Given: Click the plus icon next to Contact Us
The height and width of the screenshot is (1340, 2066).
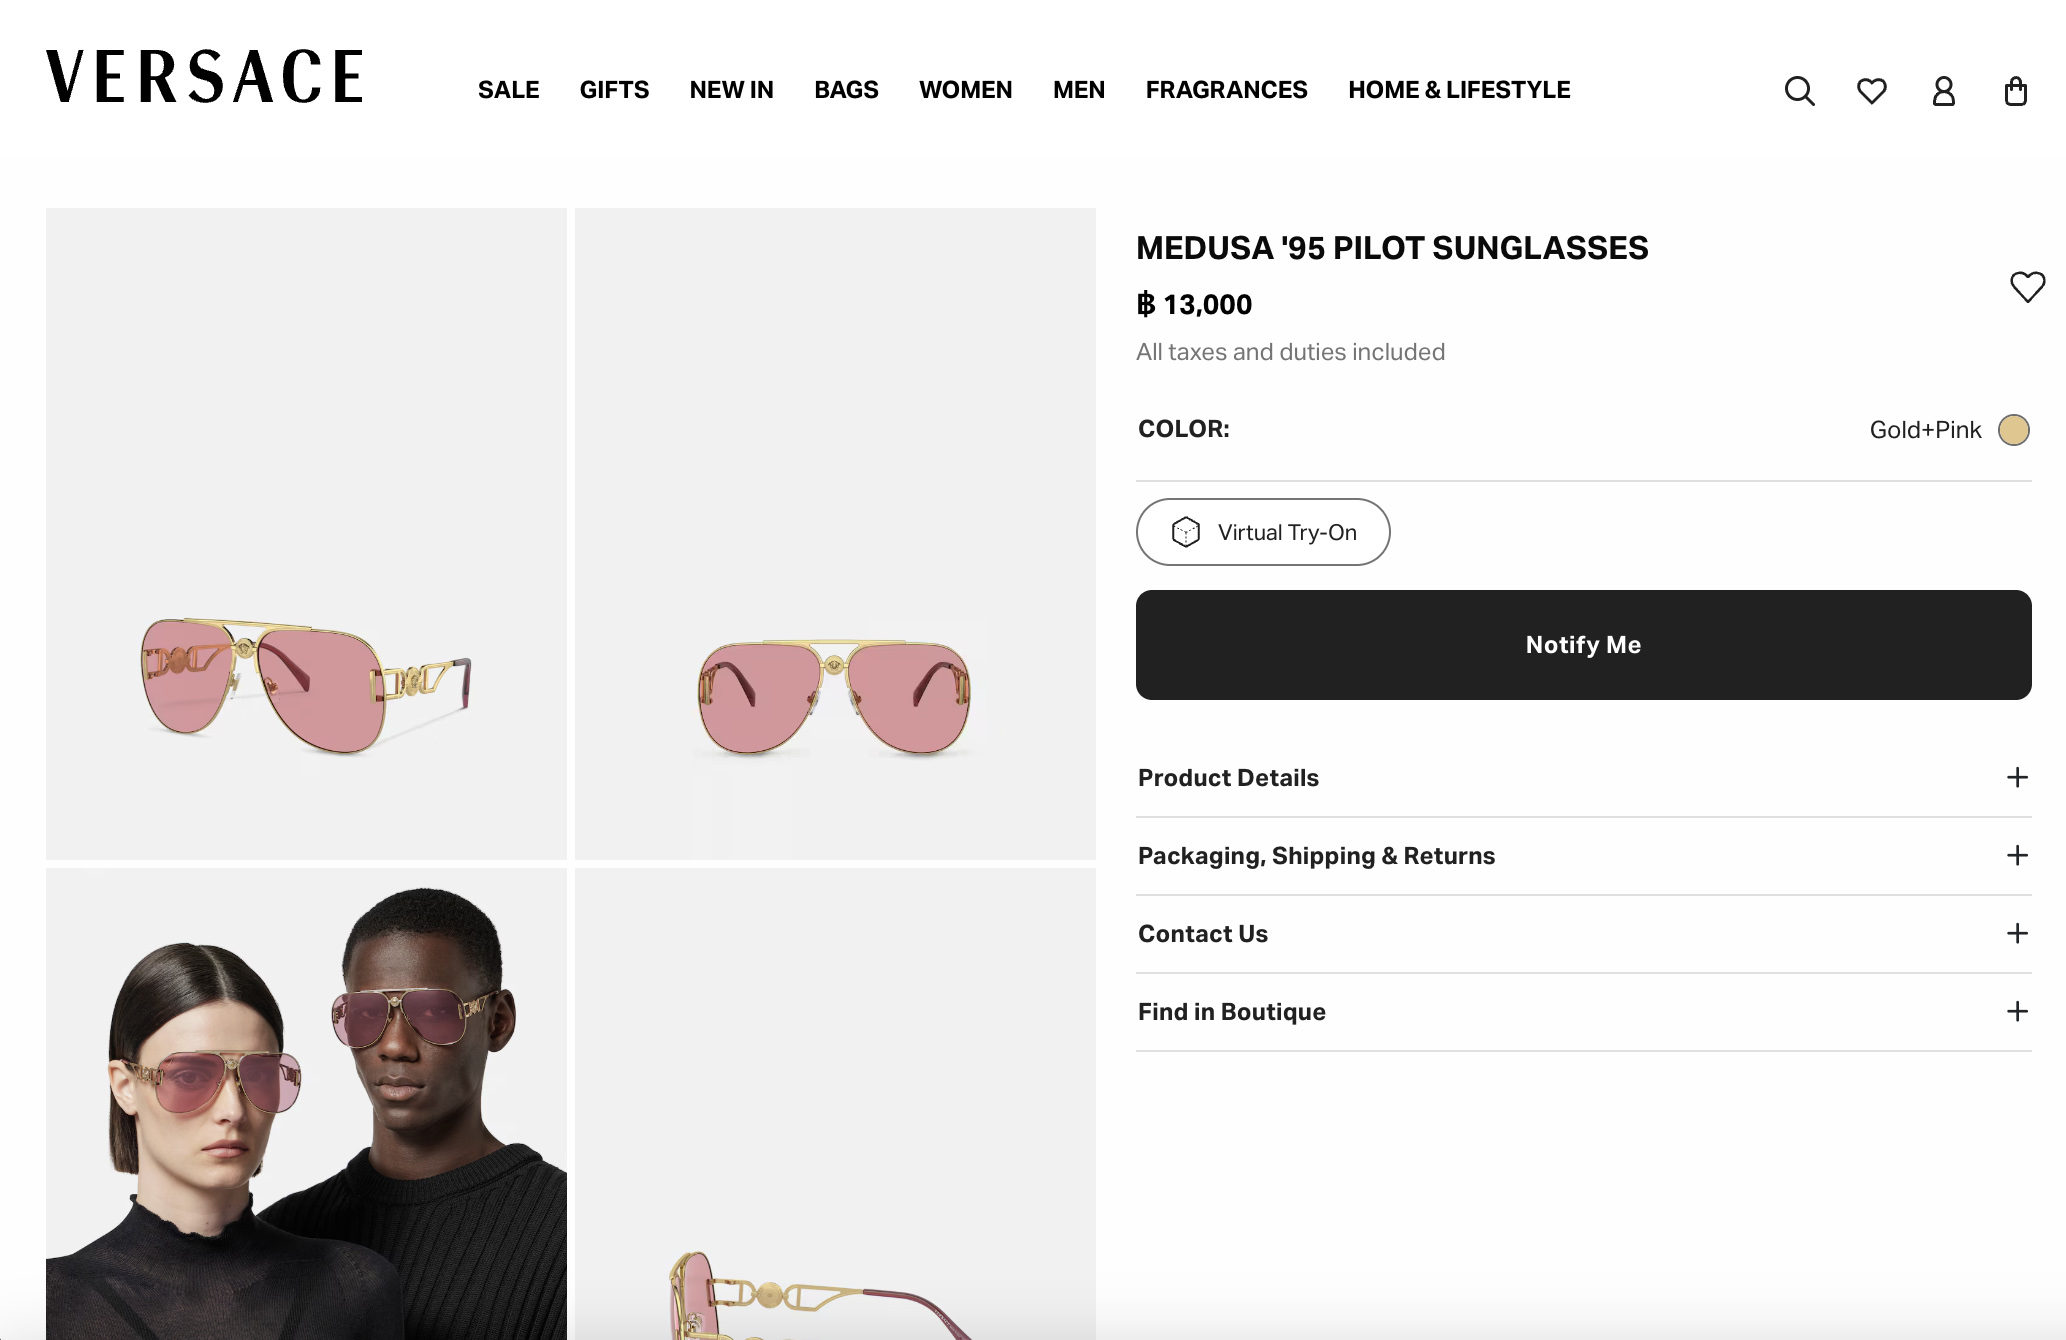Looking at the screenshot, I should [x=2019, y=933].
